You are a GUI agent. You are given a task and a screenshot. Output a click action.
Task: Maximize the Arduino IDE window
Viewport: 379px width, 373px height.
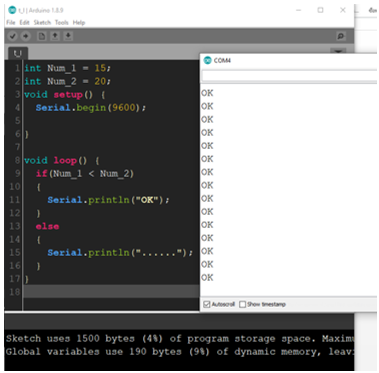click(x=320, y=10)
